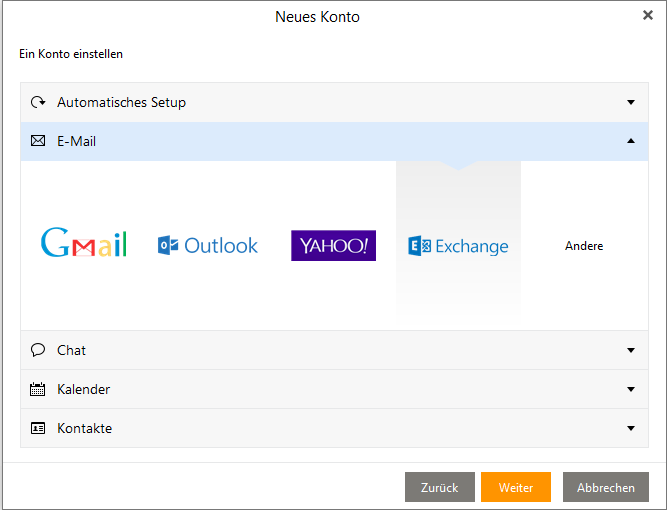This screenshot has height=510, width=667.
Task: Expand the Kalender section arrow
Action: click(631, 389)
